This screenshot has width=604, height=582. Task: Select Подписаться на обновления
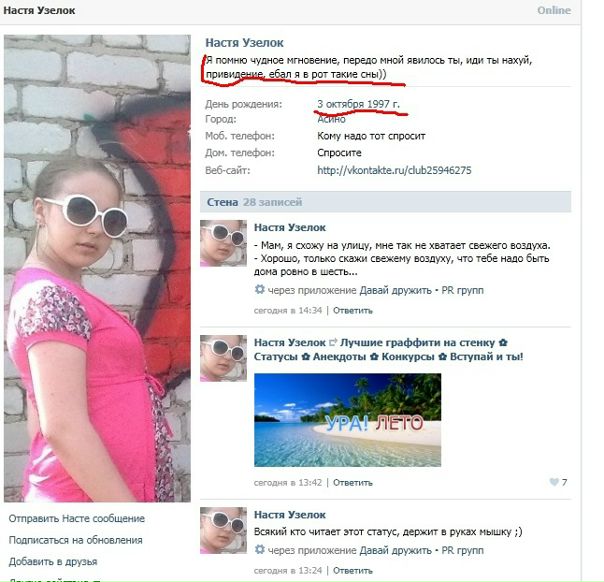point(76,540)
